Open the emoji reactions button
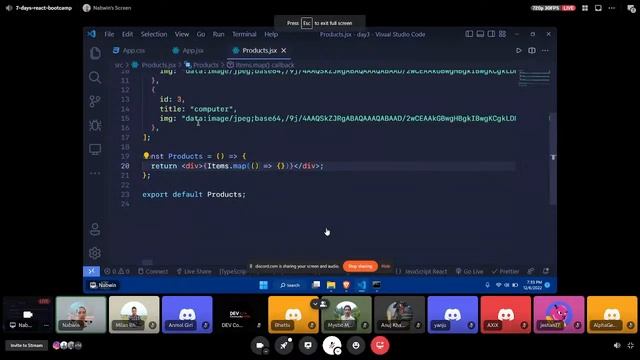The height and width of the screenshot is (360, 640). click(356, 345)
